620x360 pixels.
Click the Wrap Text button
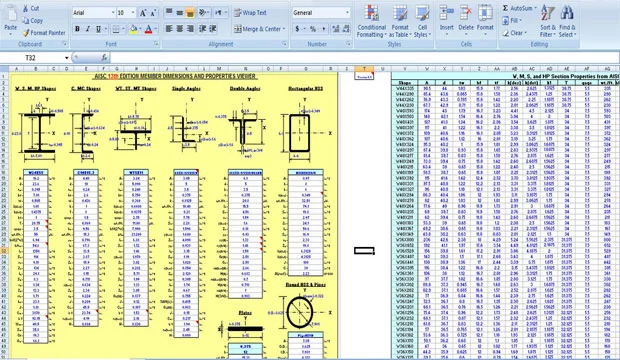(250, 13)
